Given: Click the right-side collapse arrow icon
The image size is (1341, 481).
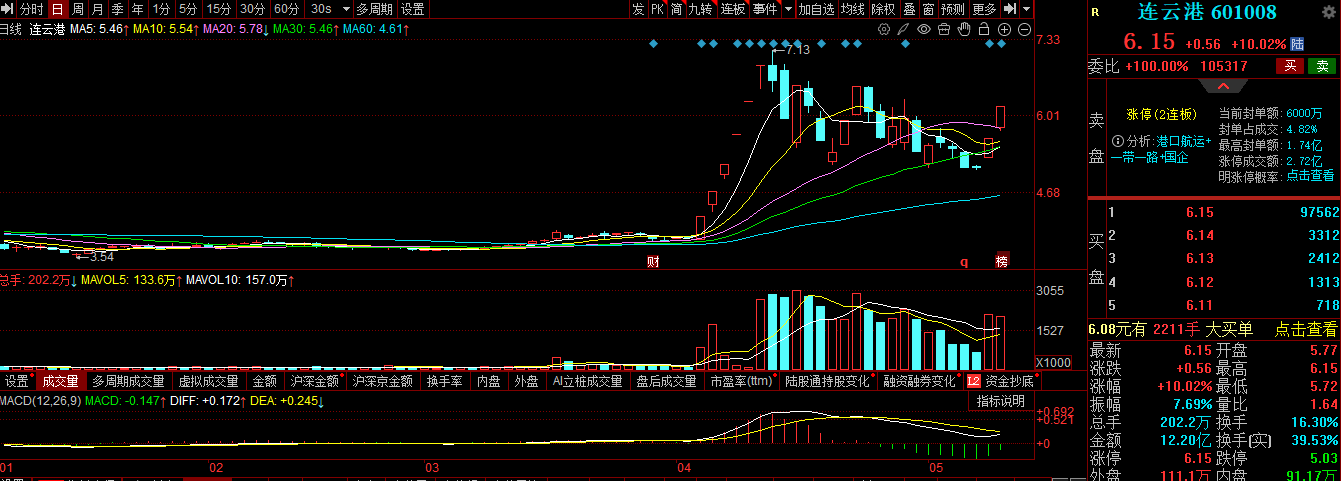Looking at the screenshot, I should [x=1010, y=9].
